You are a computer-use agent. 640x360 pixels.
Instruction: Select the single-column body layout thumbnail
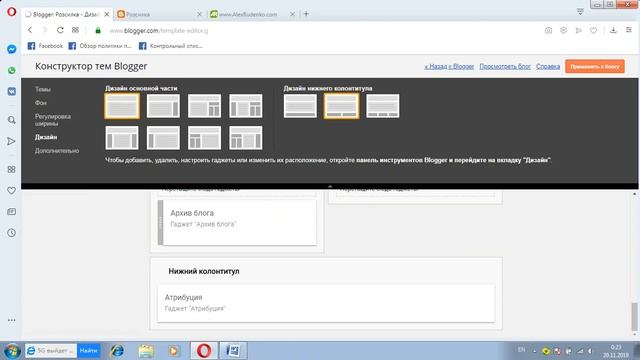click(122, 106)
